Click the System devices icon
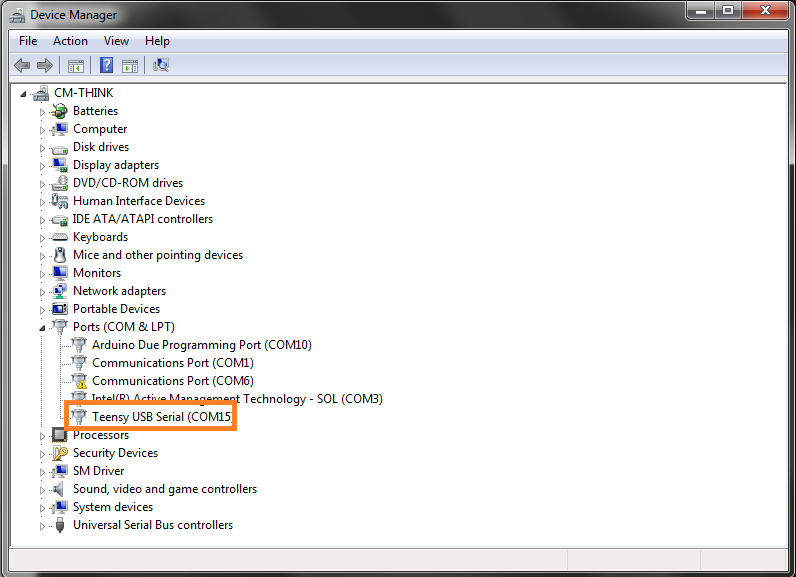The image size is (796, 577). [x=60, y=507]
